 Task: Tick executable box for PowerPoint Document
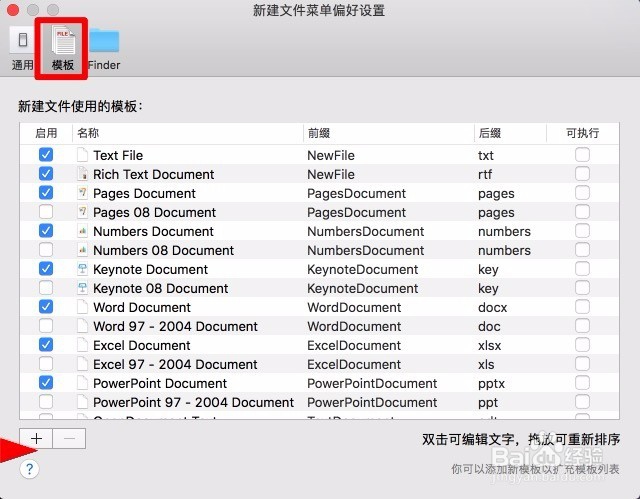click(582, 383)
